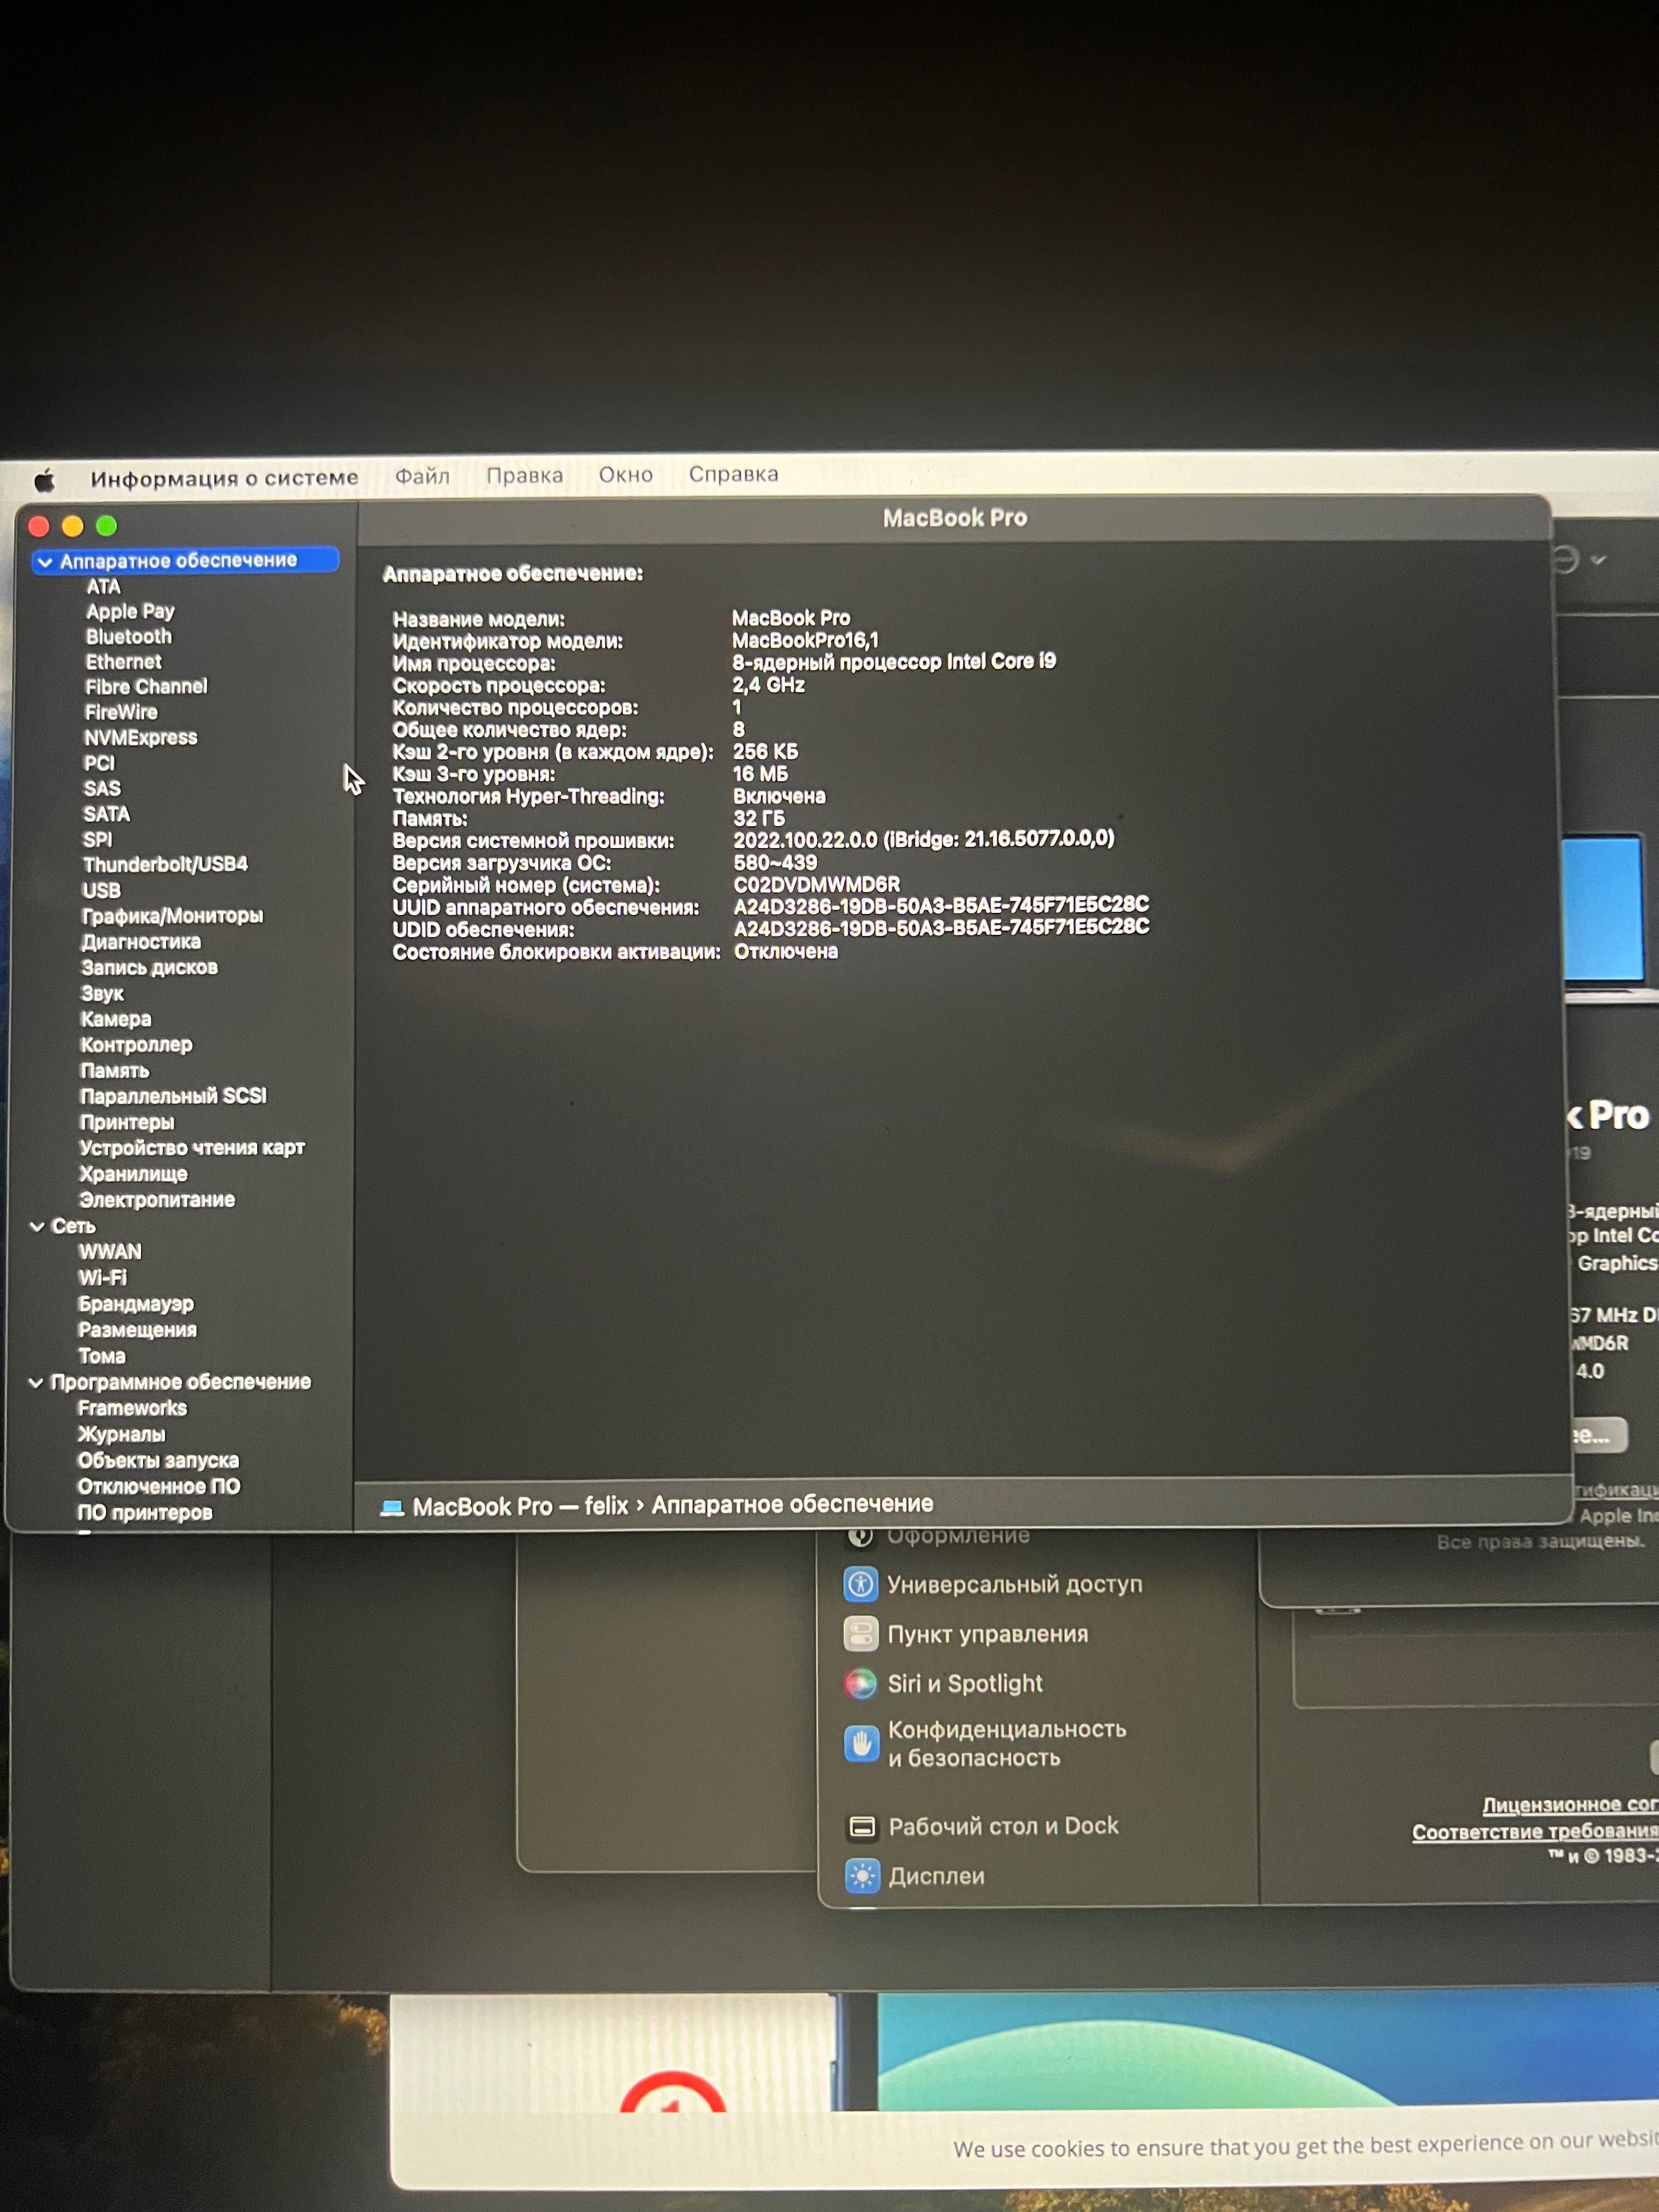This screenshot has width=1659, height=2212.
Task: Select Размещения under Сеть
Action: click(137, 1330)
